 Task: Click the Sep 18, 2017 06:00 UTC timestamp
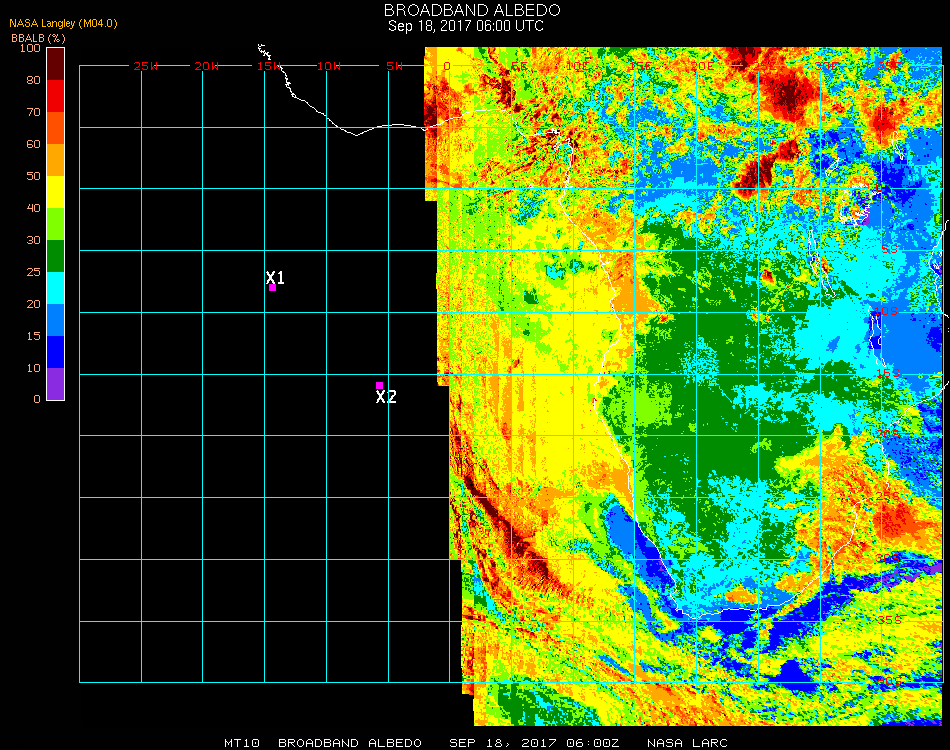tap(466, 26)
